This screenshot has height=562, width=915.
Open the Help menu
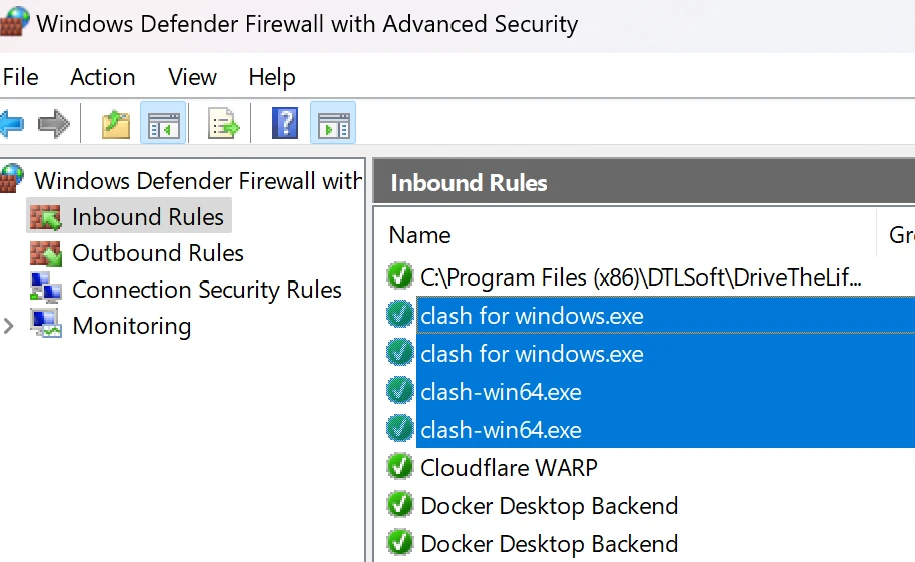271,77
